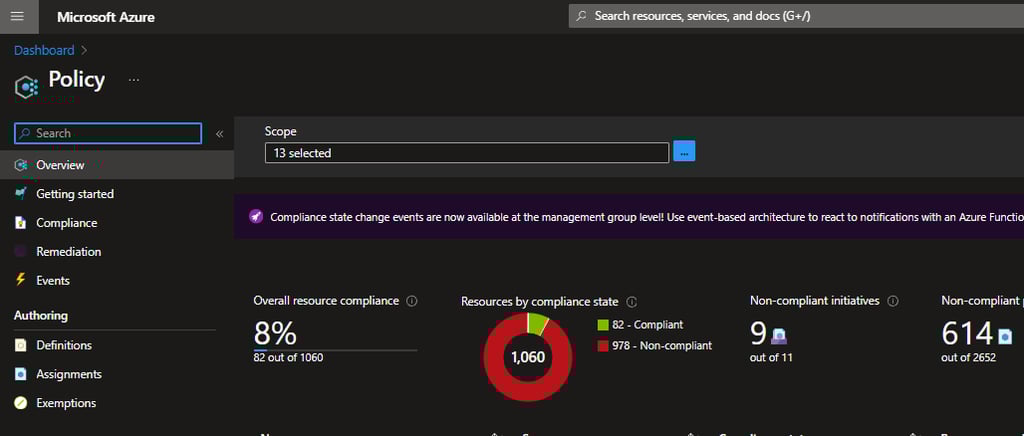This screenshot has width=1024, height=436.
Task: Click the 1,060 total in donut center
Action: (x=528, y=358)
